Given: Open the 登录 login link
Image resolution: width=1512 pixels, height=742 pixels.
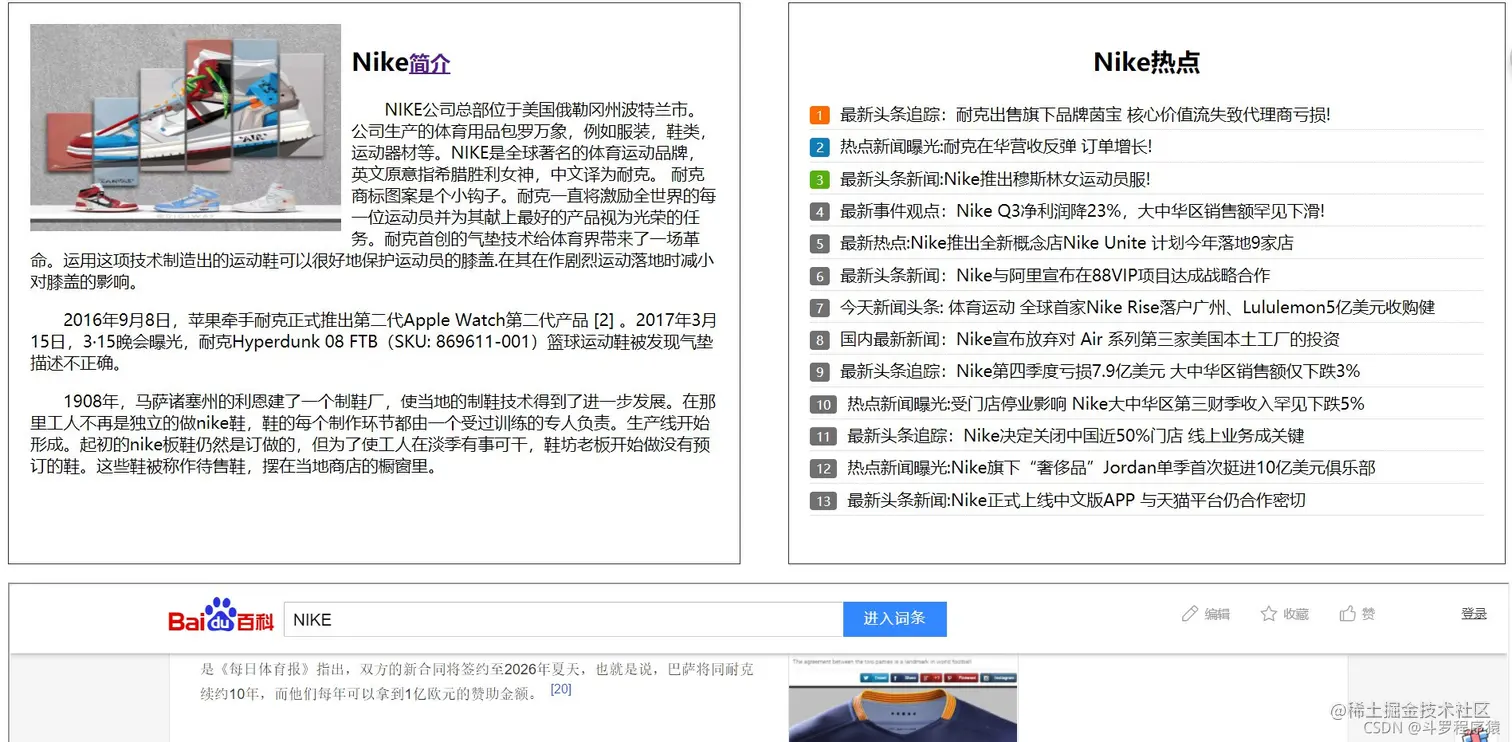Looking at the screenshot, I should click(x=1474, y=613).
